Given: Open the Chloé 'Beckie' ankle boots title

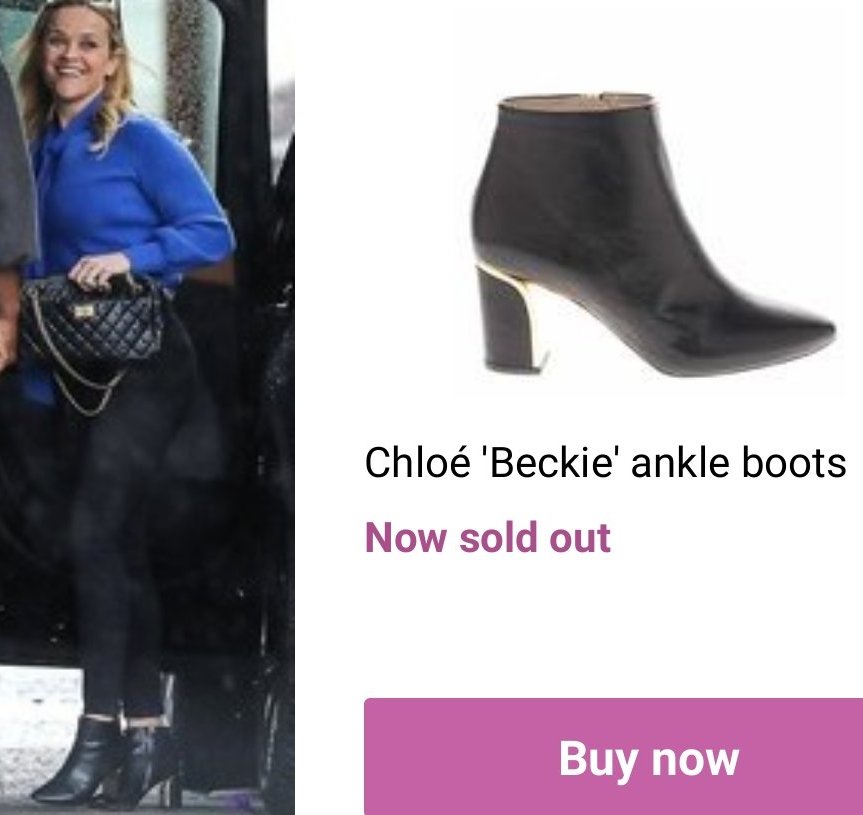Looking at the screenshot, I should [605, 462].
